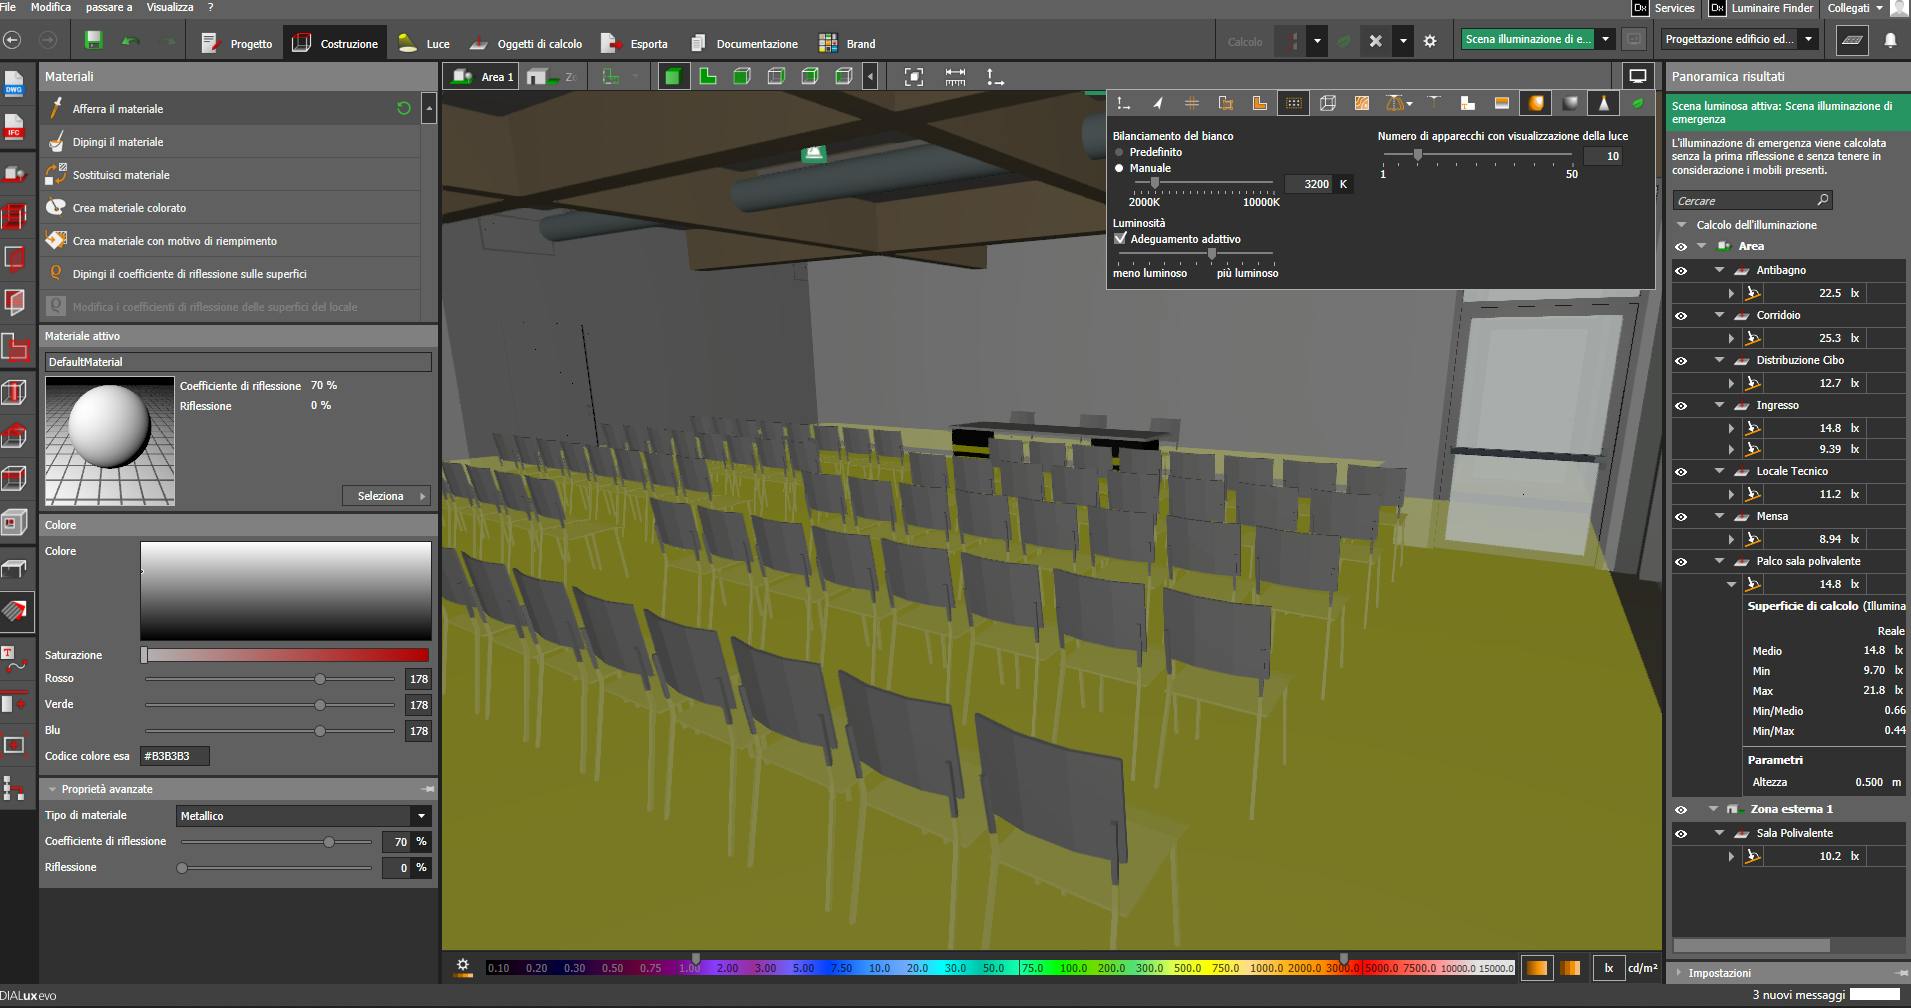
Task: Select the Predefinito white balance option
Action: point(1119,152)
